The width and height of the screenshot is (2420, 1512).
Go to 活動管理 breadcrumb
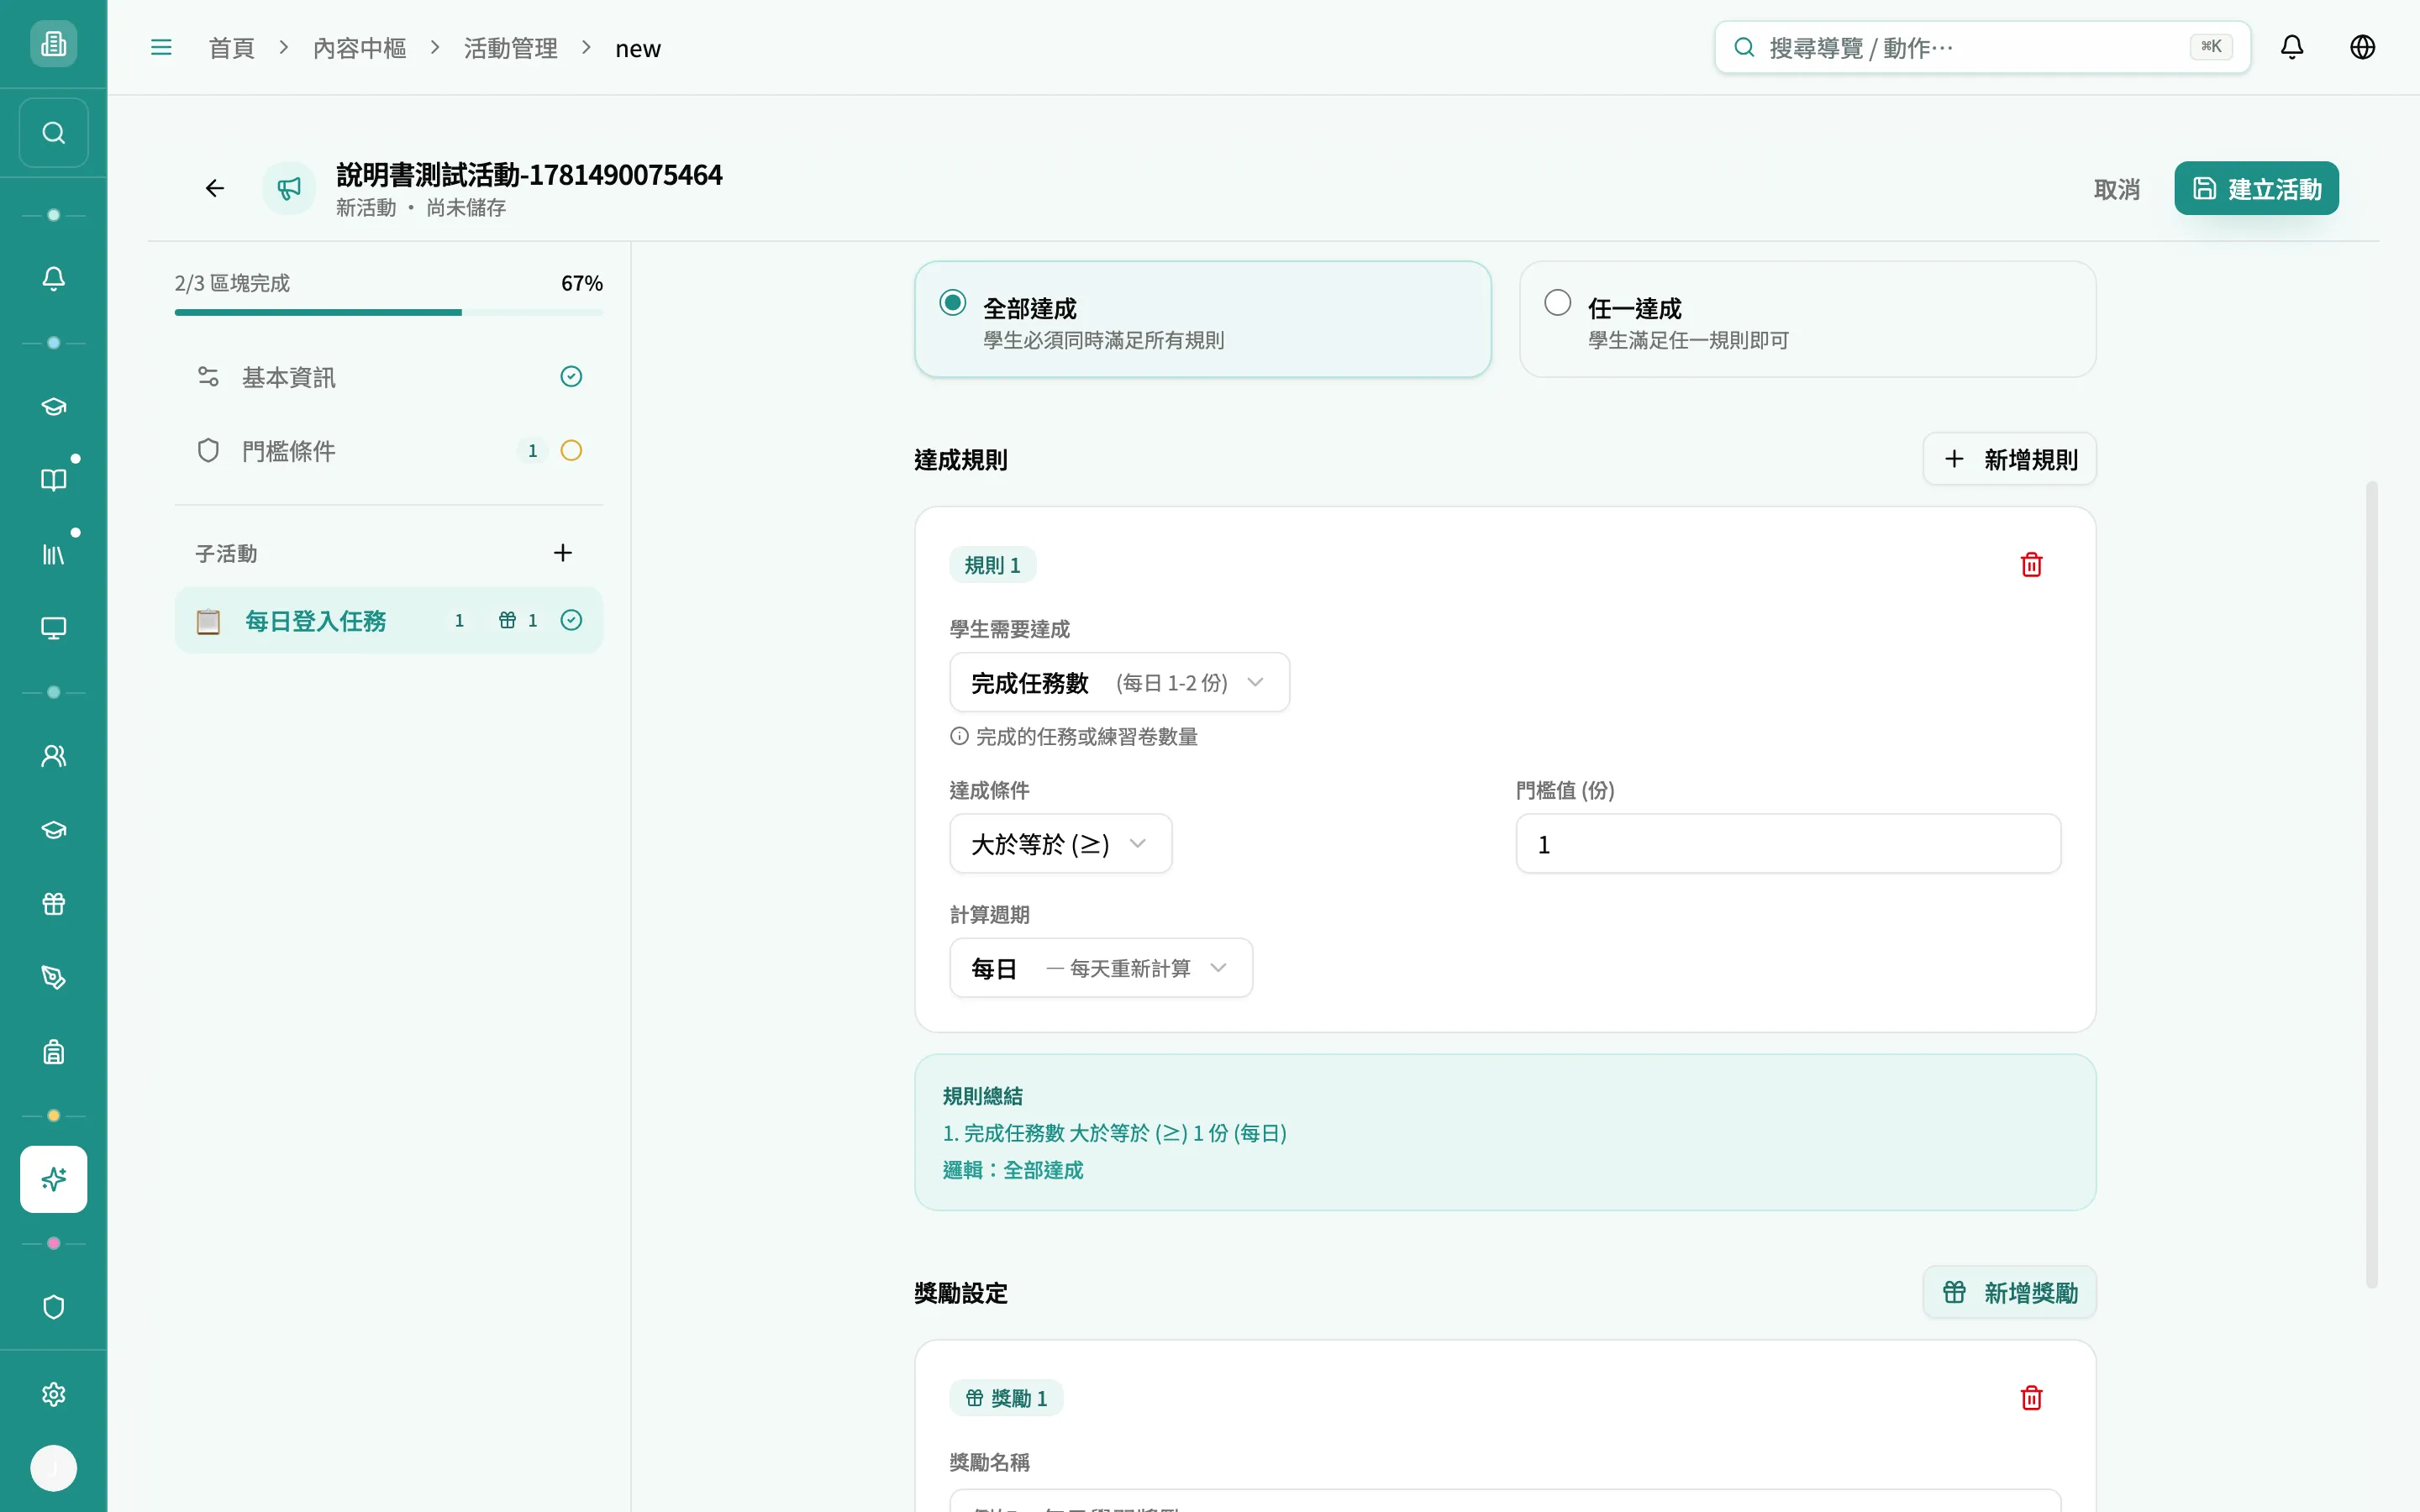510,48
